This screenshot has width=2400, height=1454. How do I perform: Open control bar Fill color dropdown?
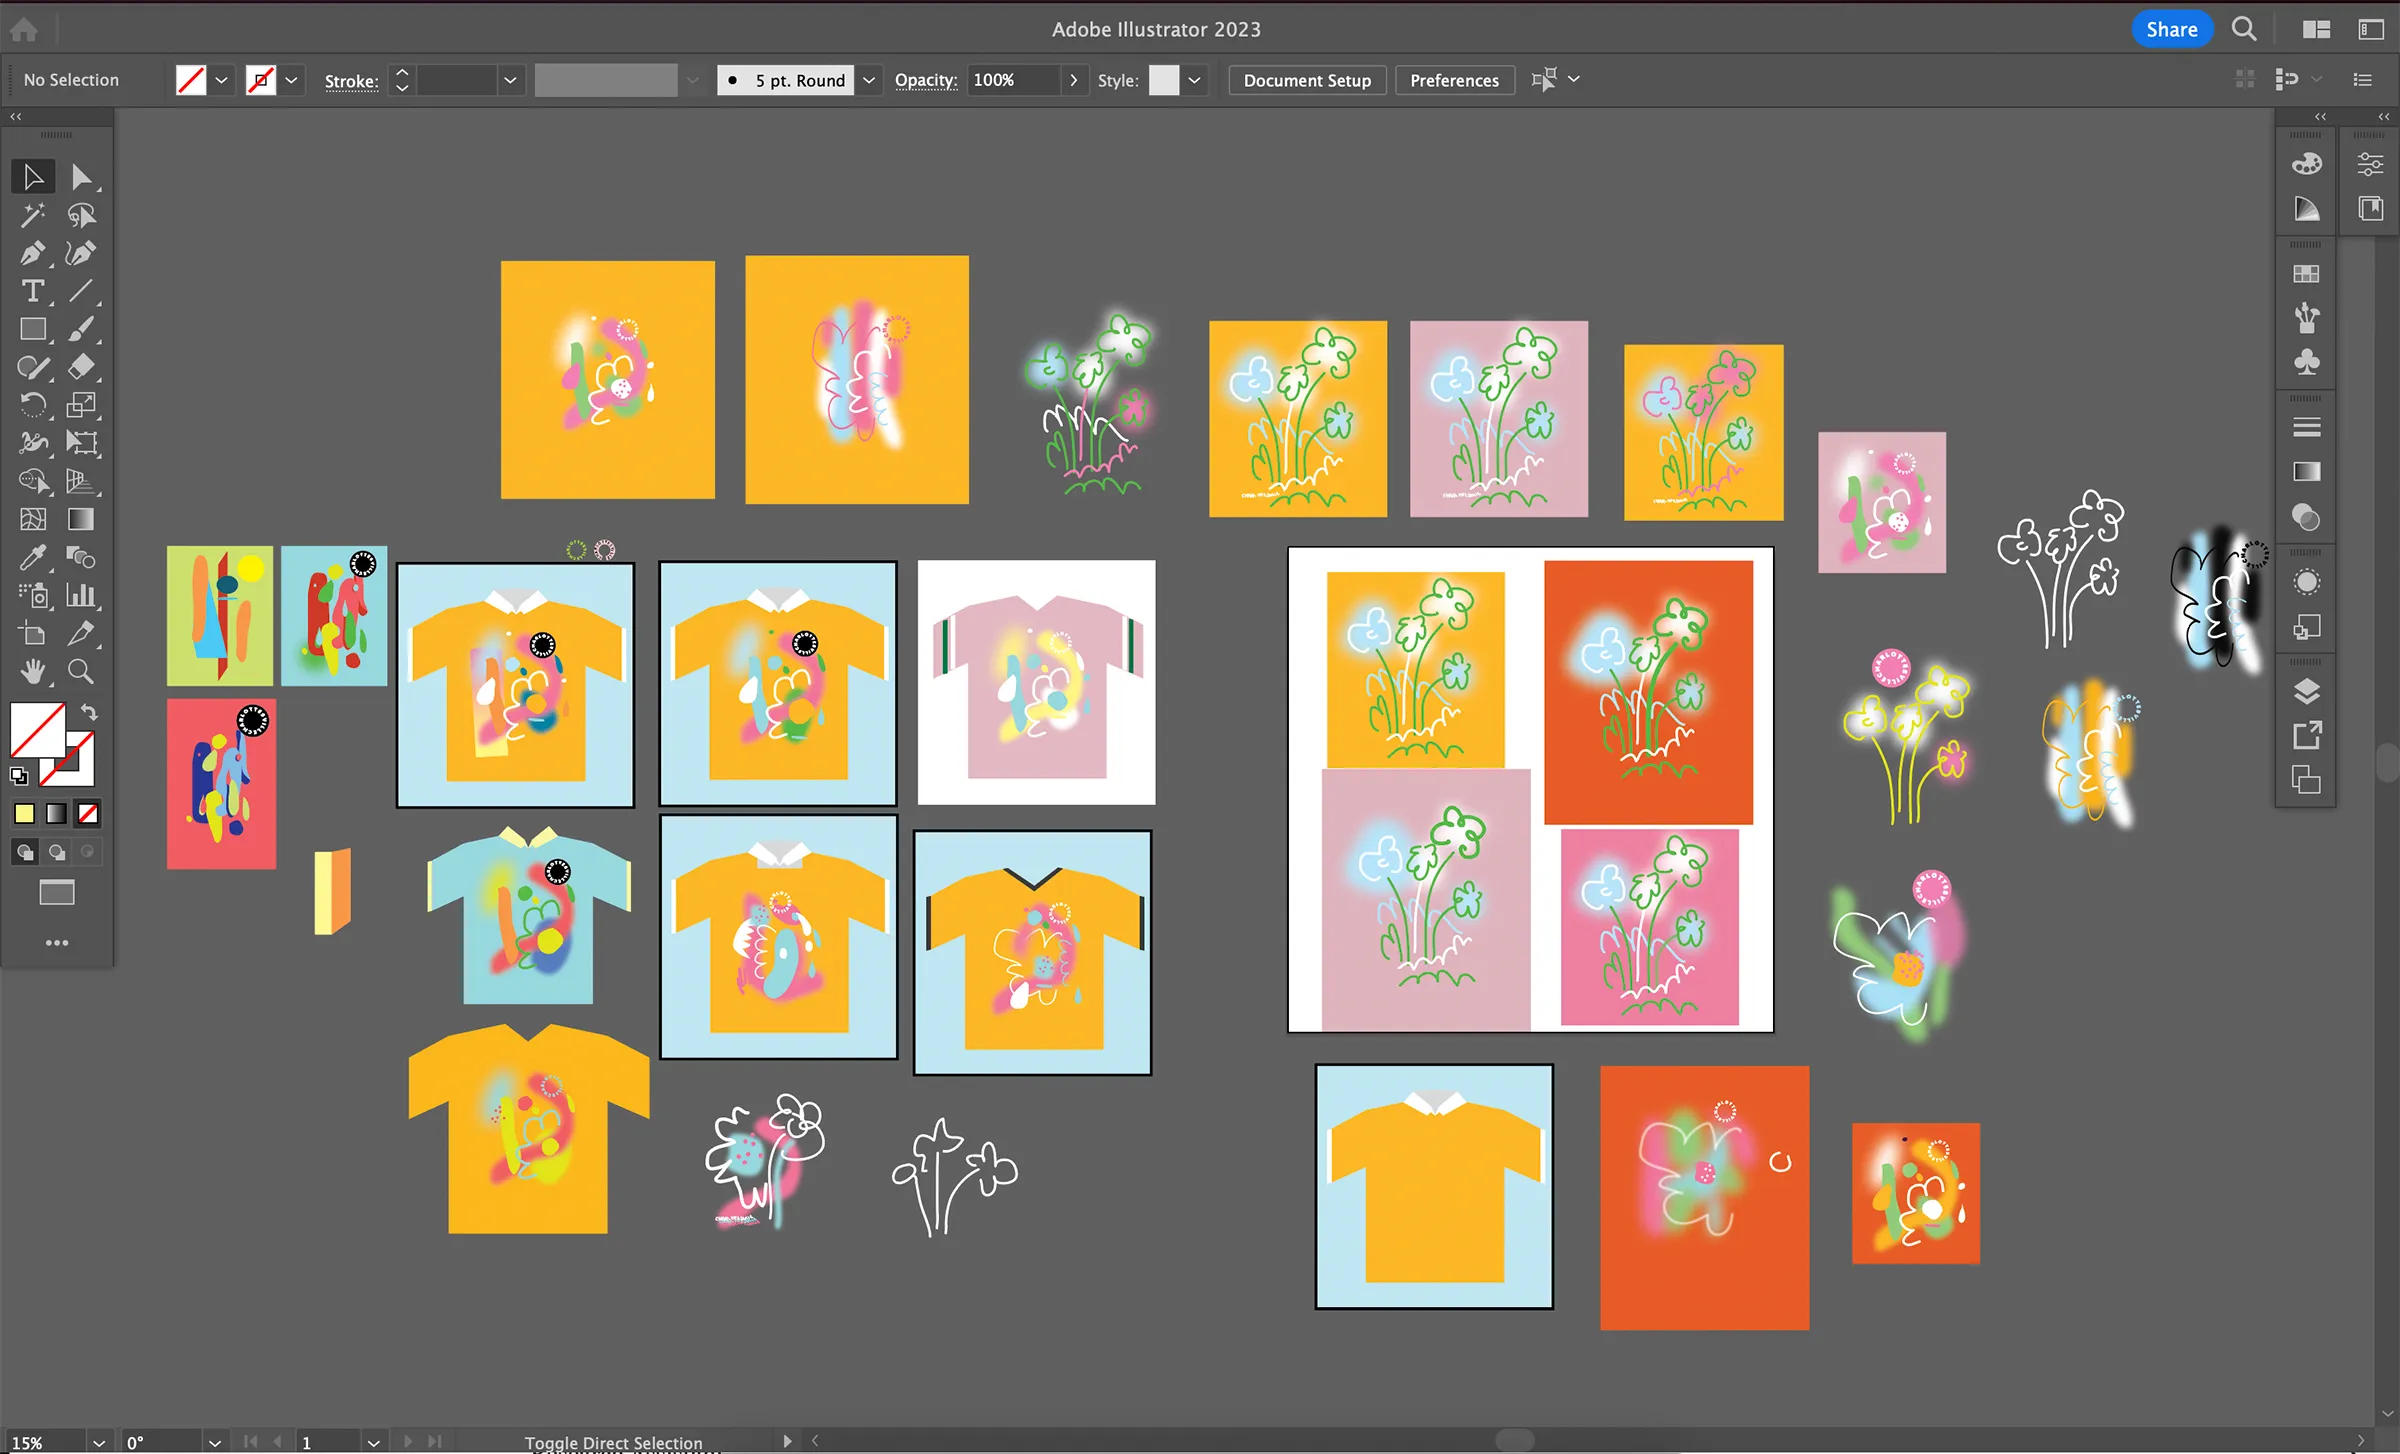tap(221, 80)
